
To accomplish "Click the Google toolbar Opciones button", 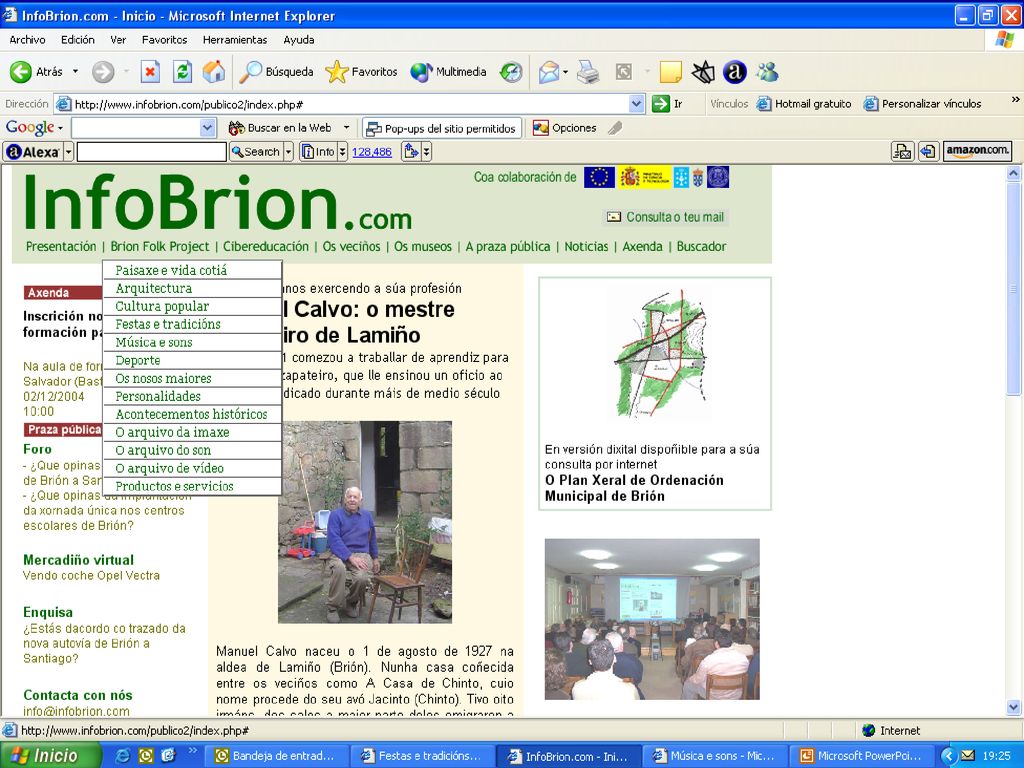I will 564,128.
